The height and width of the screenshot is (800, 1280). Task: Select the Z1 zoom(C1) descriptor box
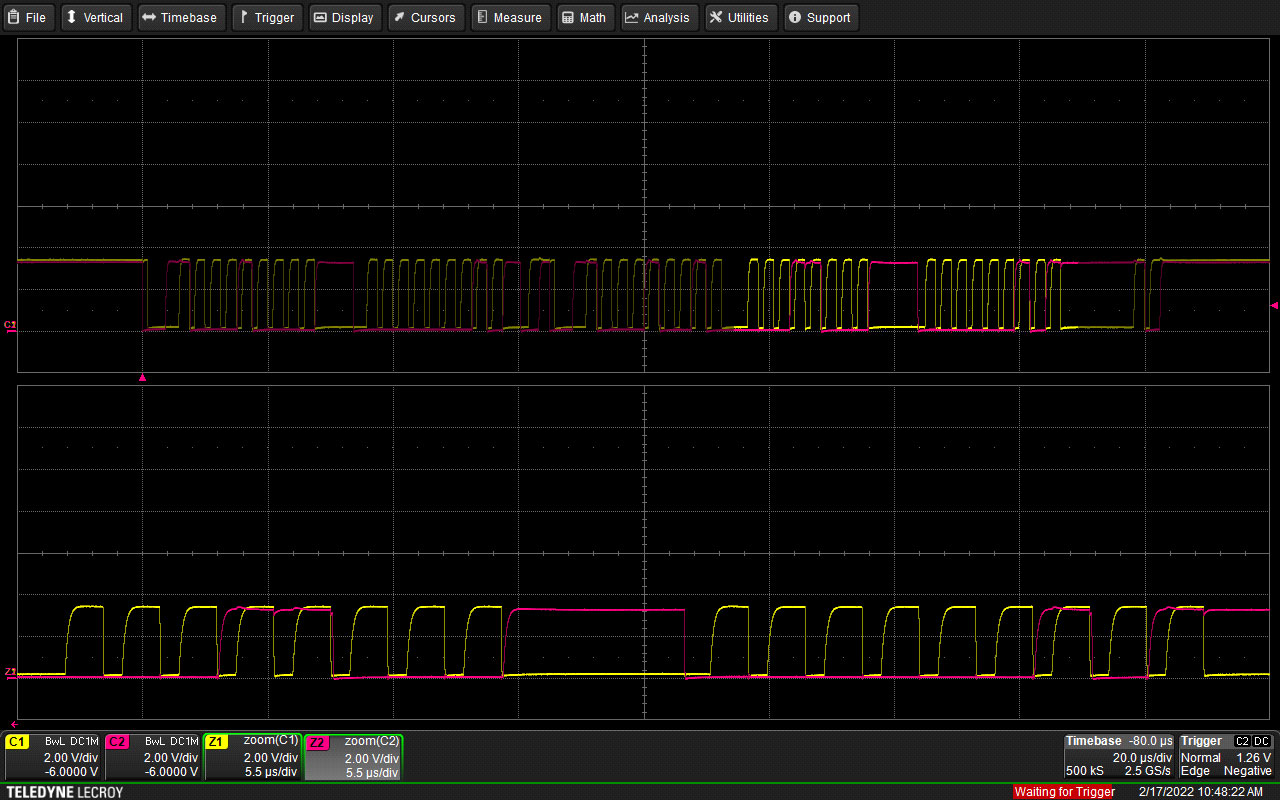tap(253, 756)
